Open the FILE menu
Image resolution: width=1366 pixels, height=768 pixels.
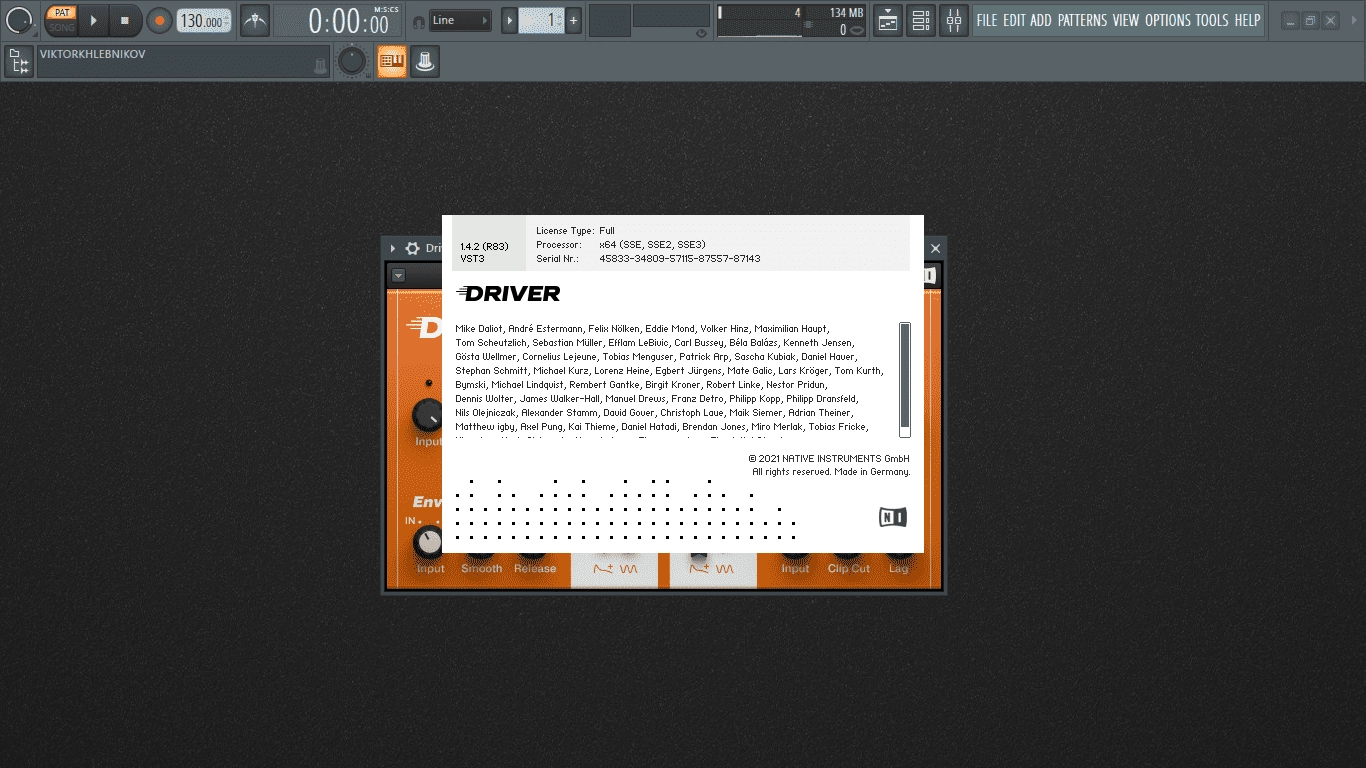coord(987,20)
